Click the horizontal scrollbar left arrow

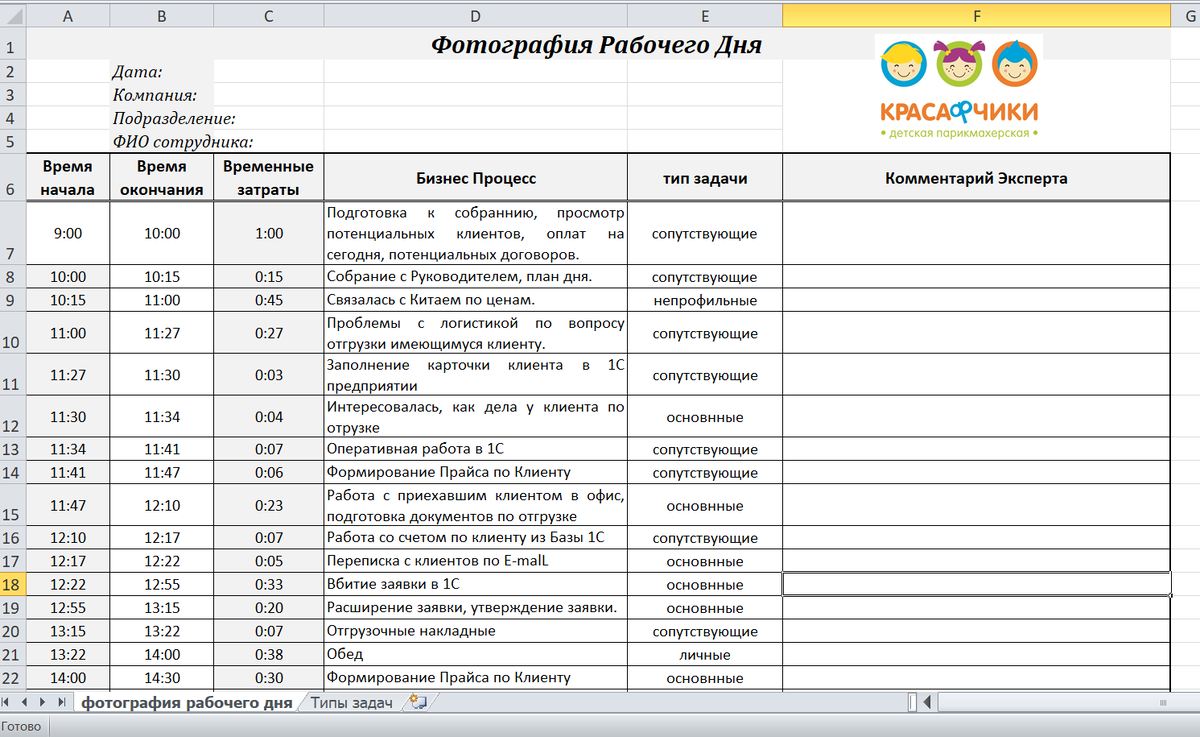click(928, 703)
